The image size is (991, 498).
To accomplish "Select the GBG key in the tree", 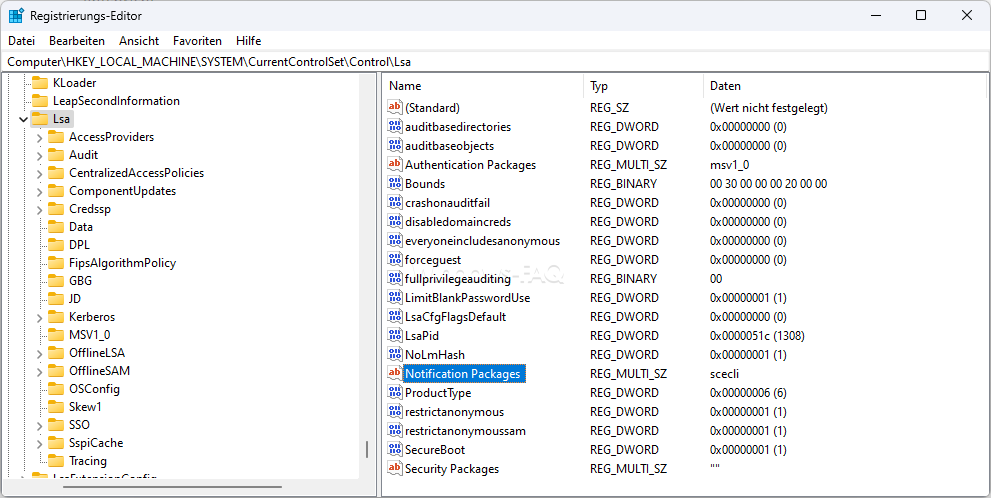I will [80, 281].
